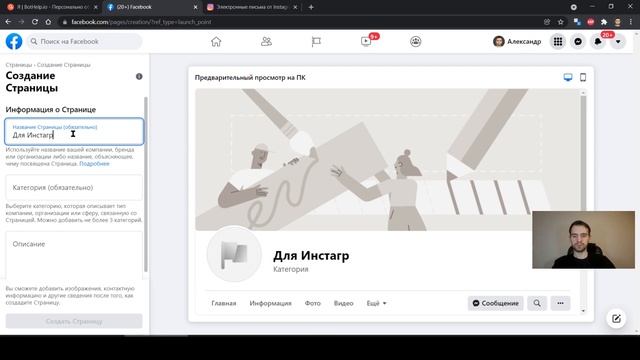Open the Groups icon
This screenshot has height=360, width=640.
tap(416, 41)
